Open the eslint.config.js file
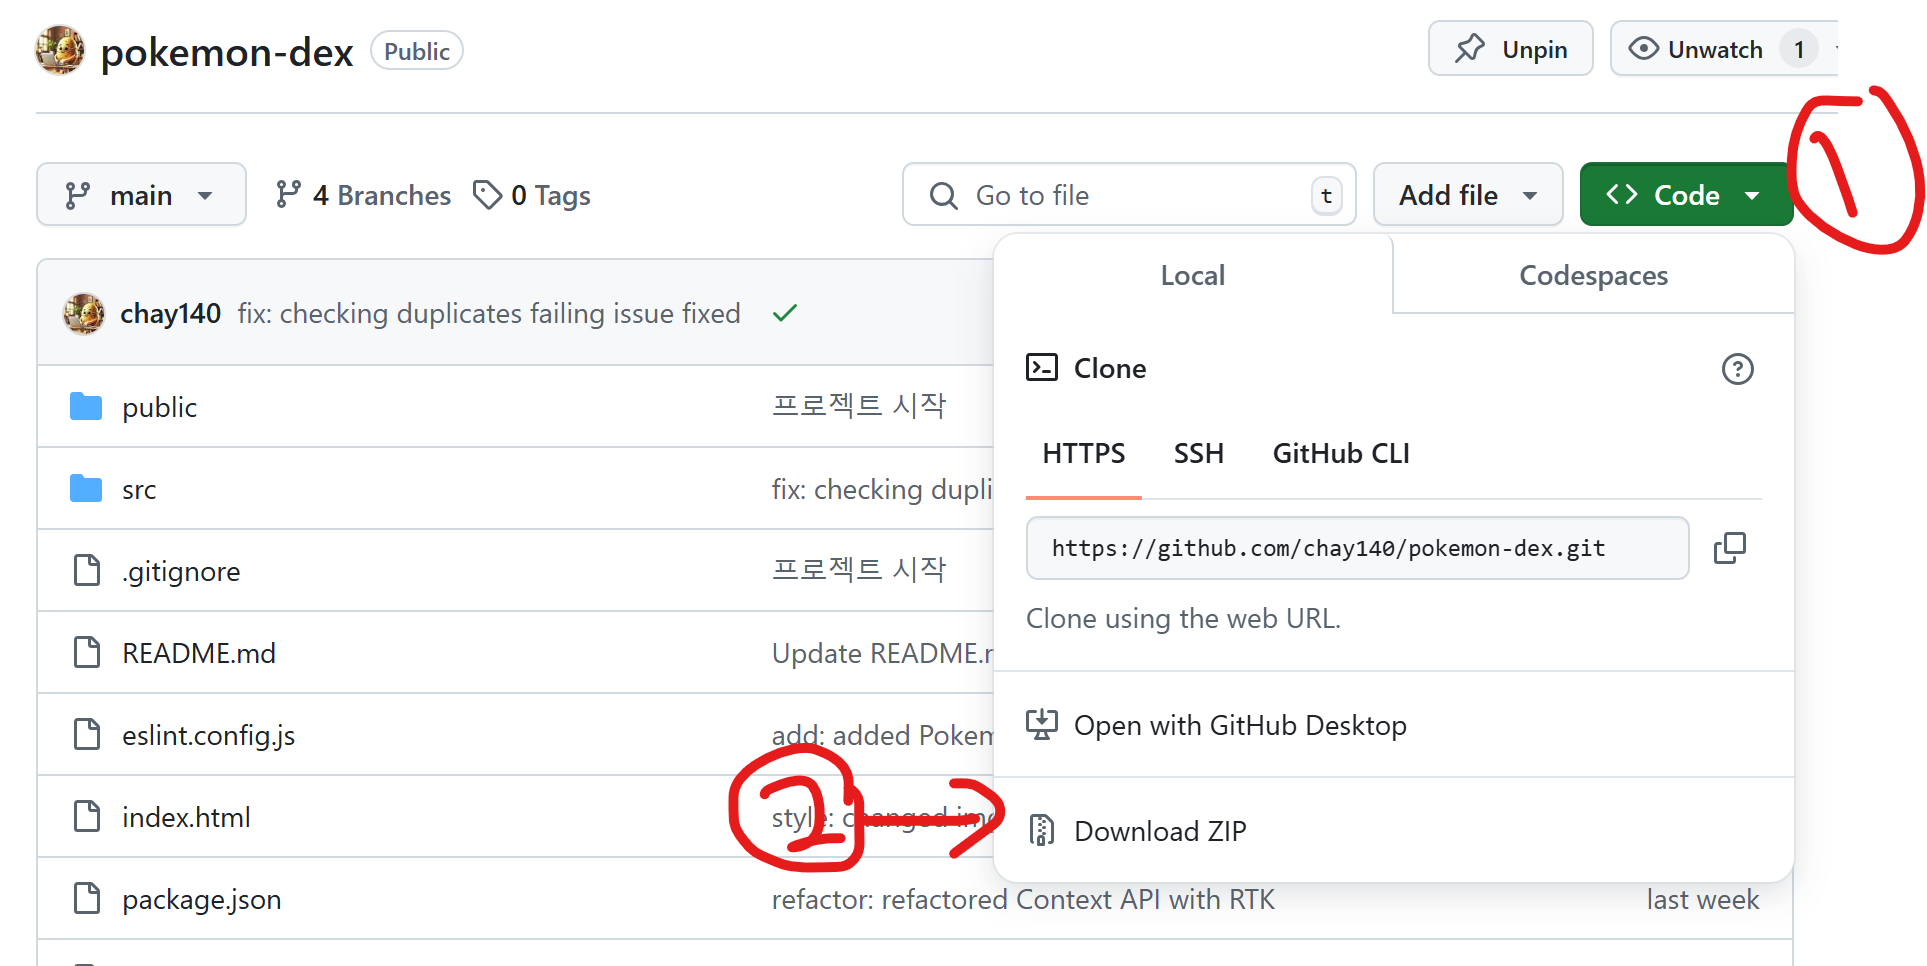1927x966 pixels. [x=208, y=735]
